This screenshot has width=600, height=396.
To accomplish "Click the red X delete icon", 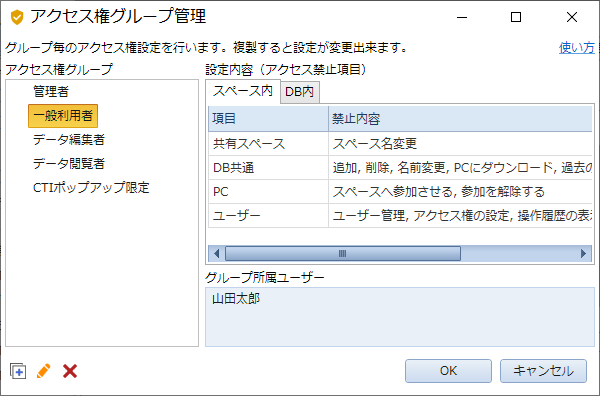I will 70,371.
